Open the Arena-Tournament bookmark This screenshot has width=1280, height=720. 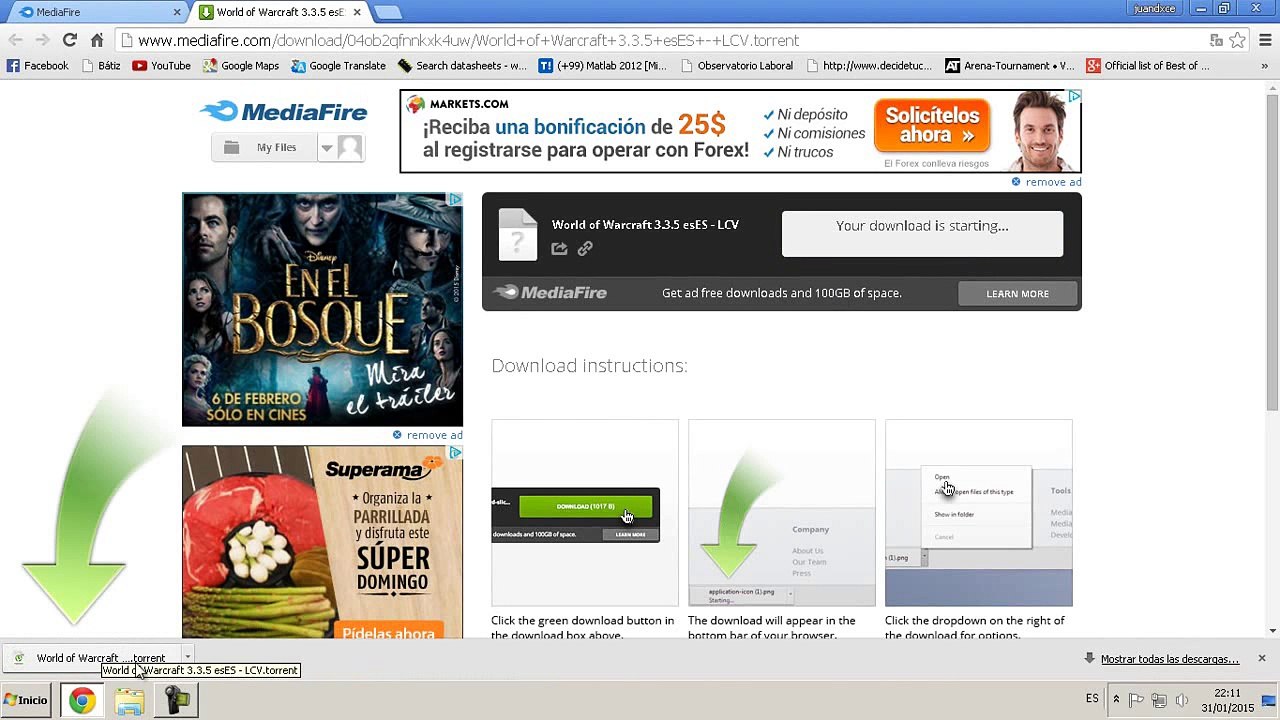[x=1010, y=66]
